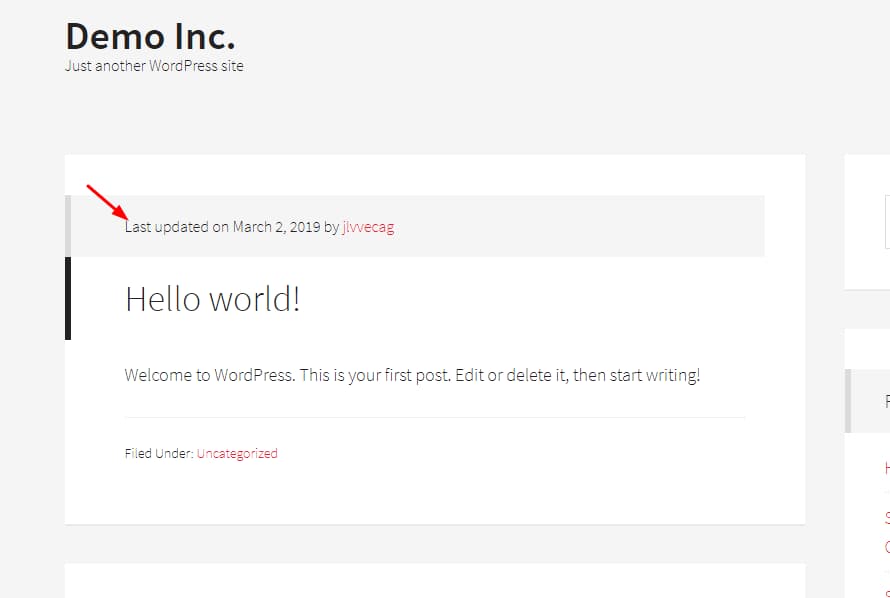890x598 pixels.
Task: Open the Uncategorized category link
Action: point(236,453)
